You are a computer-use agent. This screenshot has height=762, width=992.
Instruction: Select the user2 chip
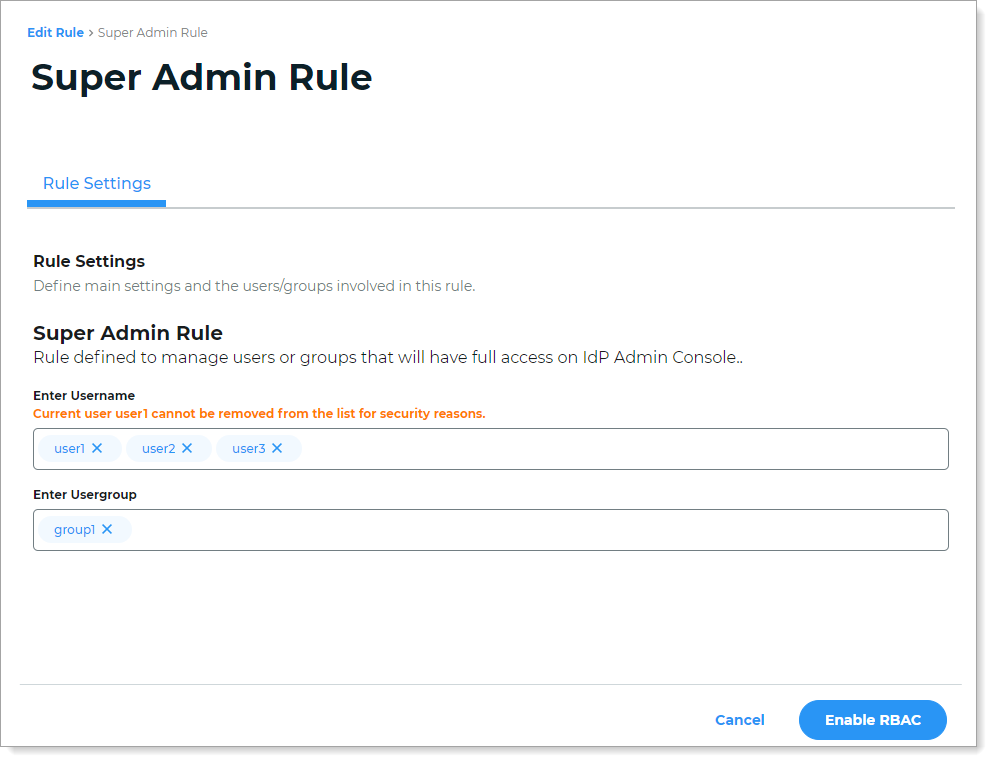162,448
